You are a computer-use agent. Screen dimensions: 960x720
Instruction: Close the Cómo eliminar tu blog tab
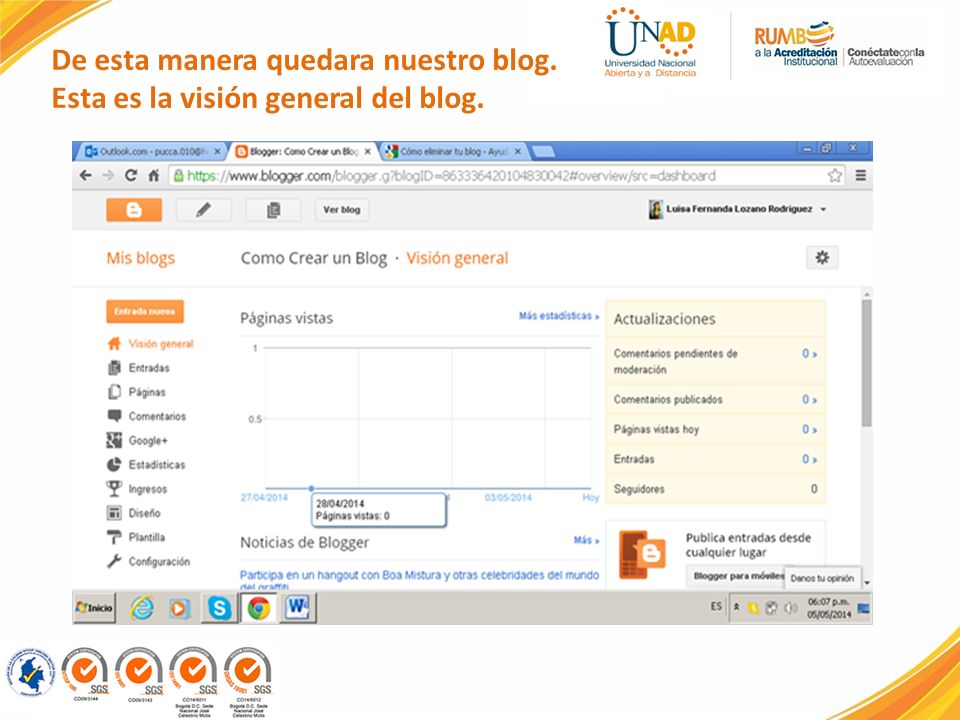(x=517, y=151)
